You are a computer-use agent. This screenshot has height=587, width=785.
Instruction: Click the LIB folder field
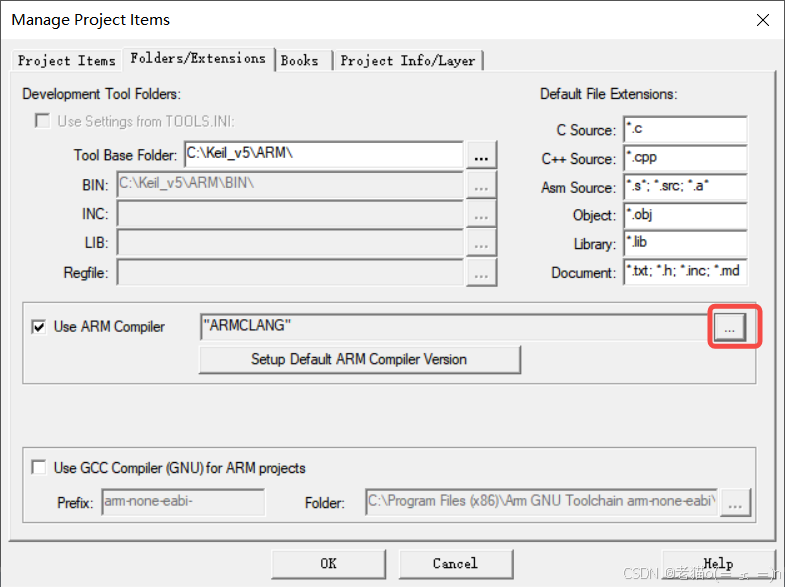point(290,243)
